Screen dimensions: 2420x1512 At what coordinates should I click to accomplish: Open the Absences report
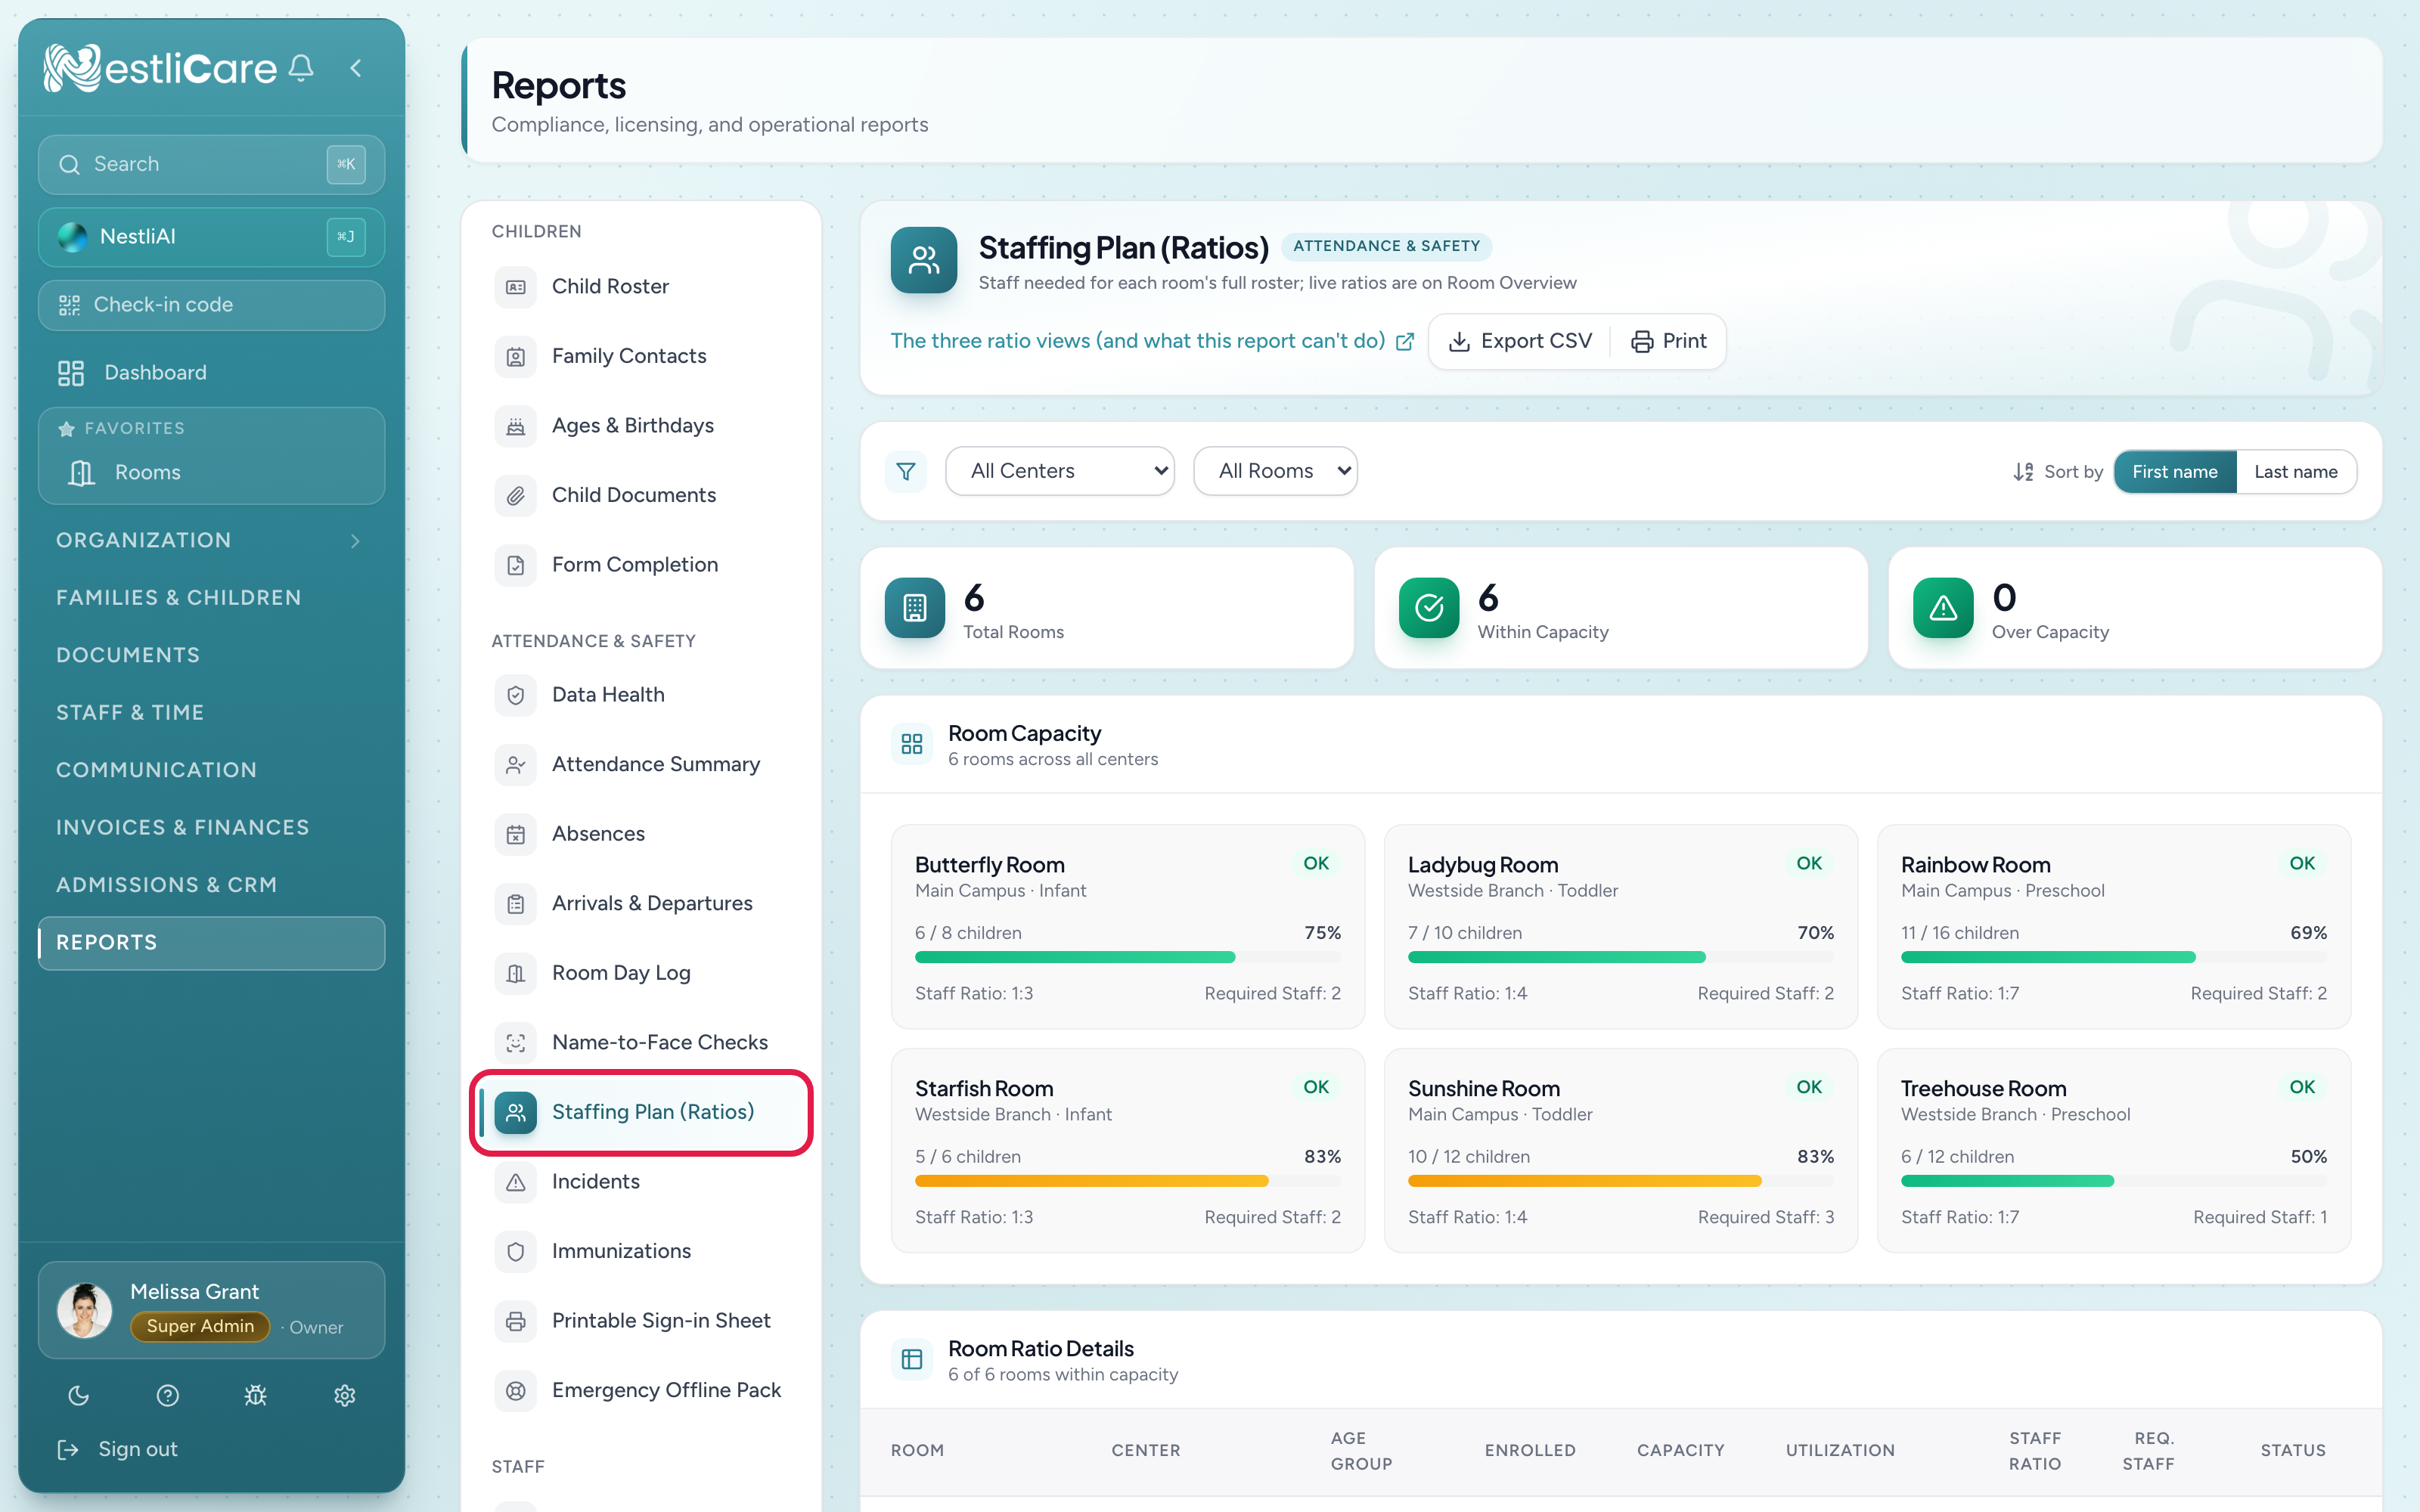(x=641, y=834)
